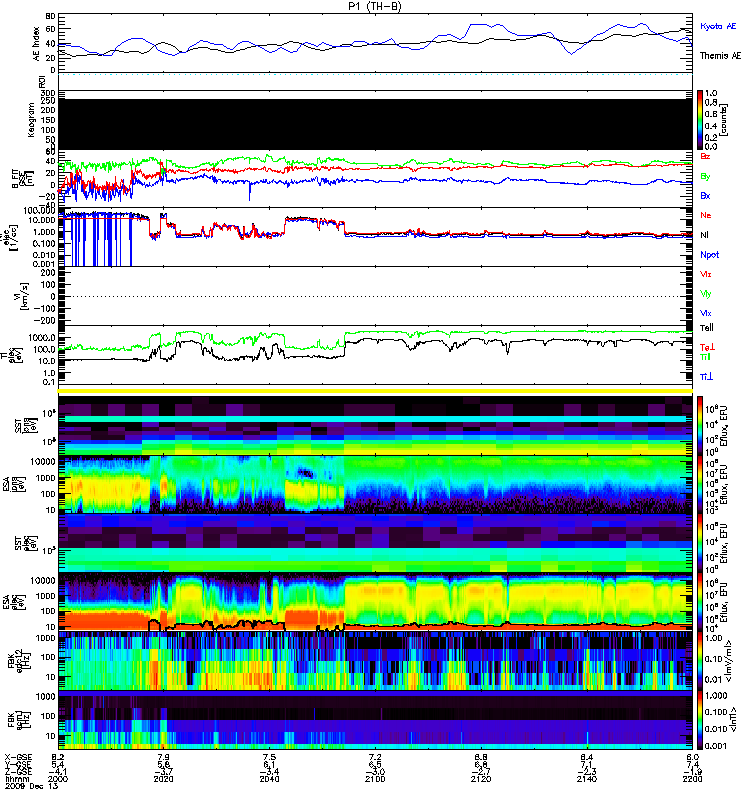Select the Themis AE legend label
The image size is (750, 800).
tap(720, 56)
